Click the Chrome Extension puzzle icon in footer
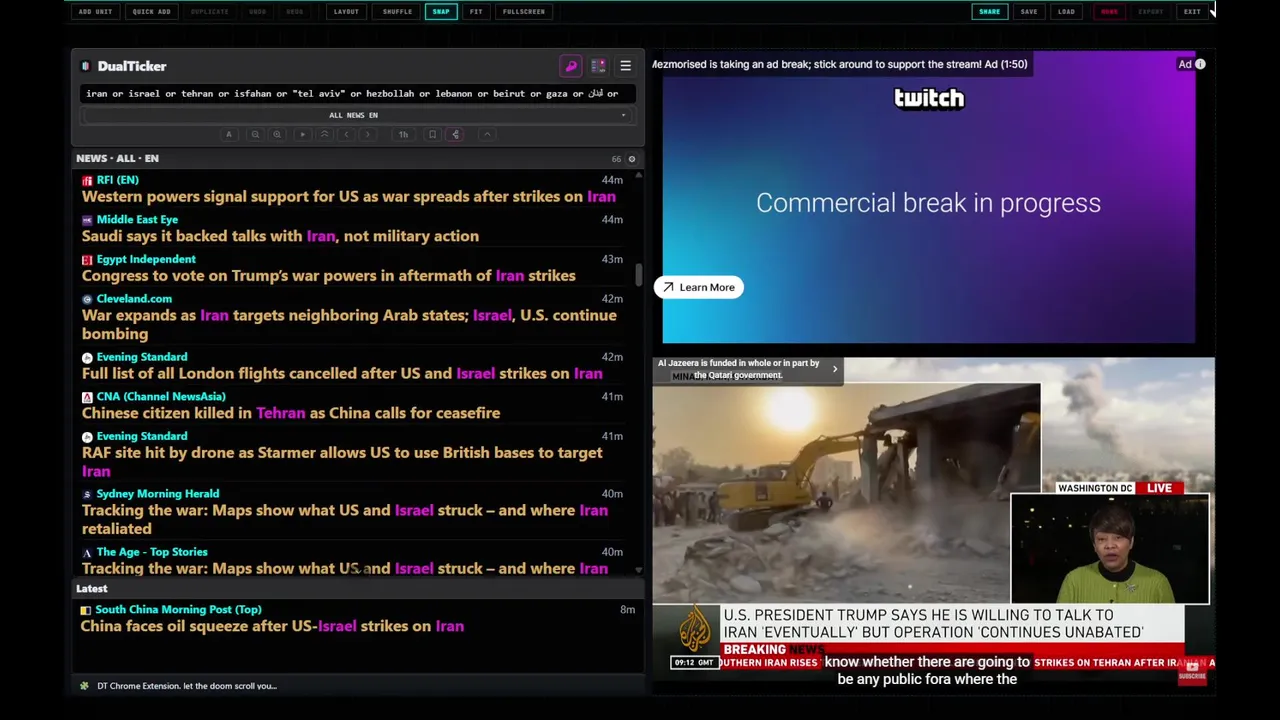The height and width of the screenshot is (720, 1280). (84, 686)
